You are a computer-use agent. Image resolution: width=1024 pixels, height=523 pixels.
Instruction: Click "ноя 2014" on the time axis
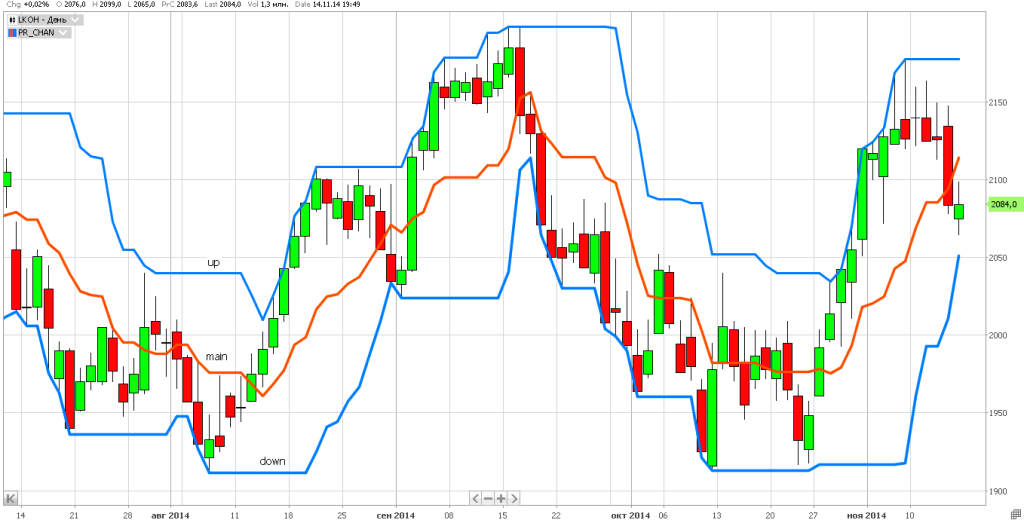pos(865,515)
